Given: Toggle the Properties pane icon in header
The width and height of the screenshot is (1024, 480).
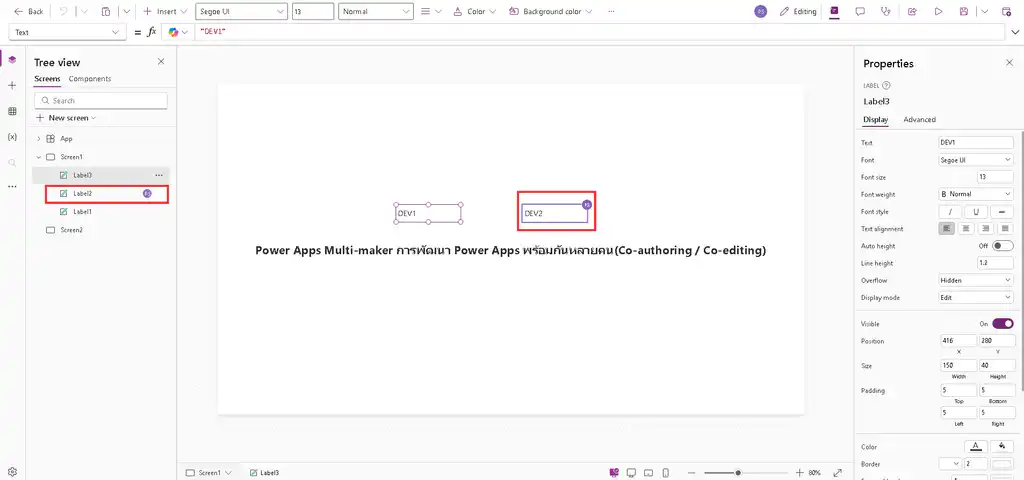Looking at the screenshot, I should click(834, 11).
